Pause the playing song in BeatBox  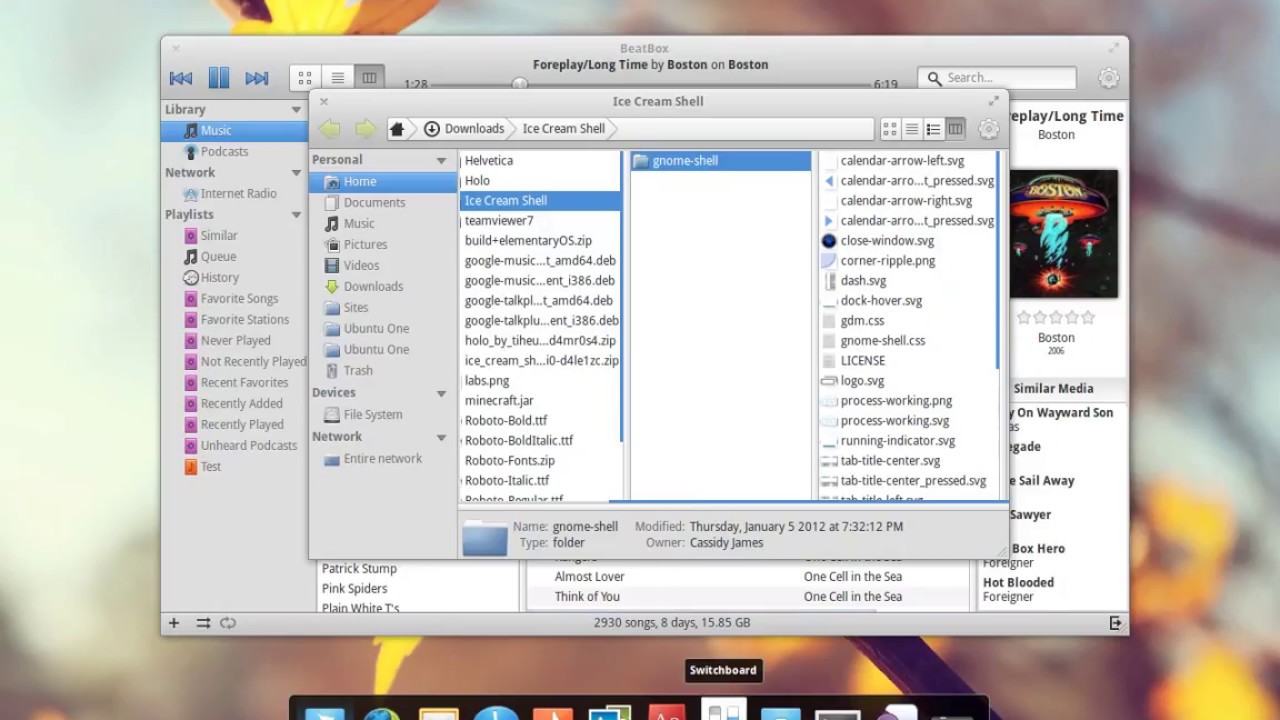pyautogui.click(x=219, y=78)
